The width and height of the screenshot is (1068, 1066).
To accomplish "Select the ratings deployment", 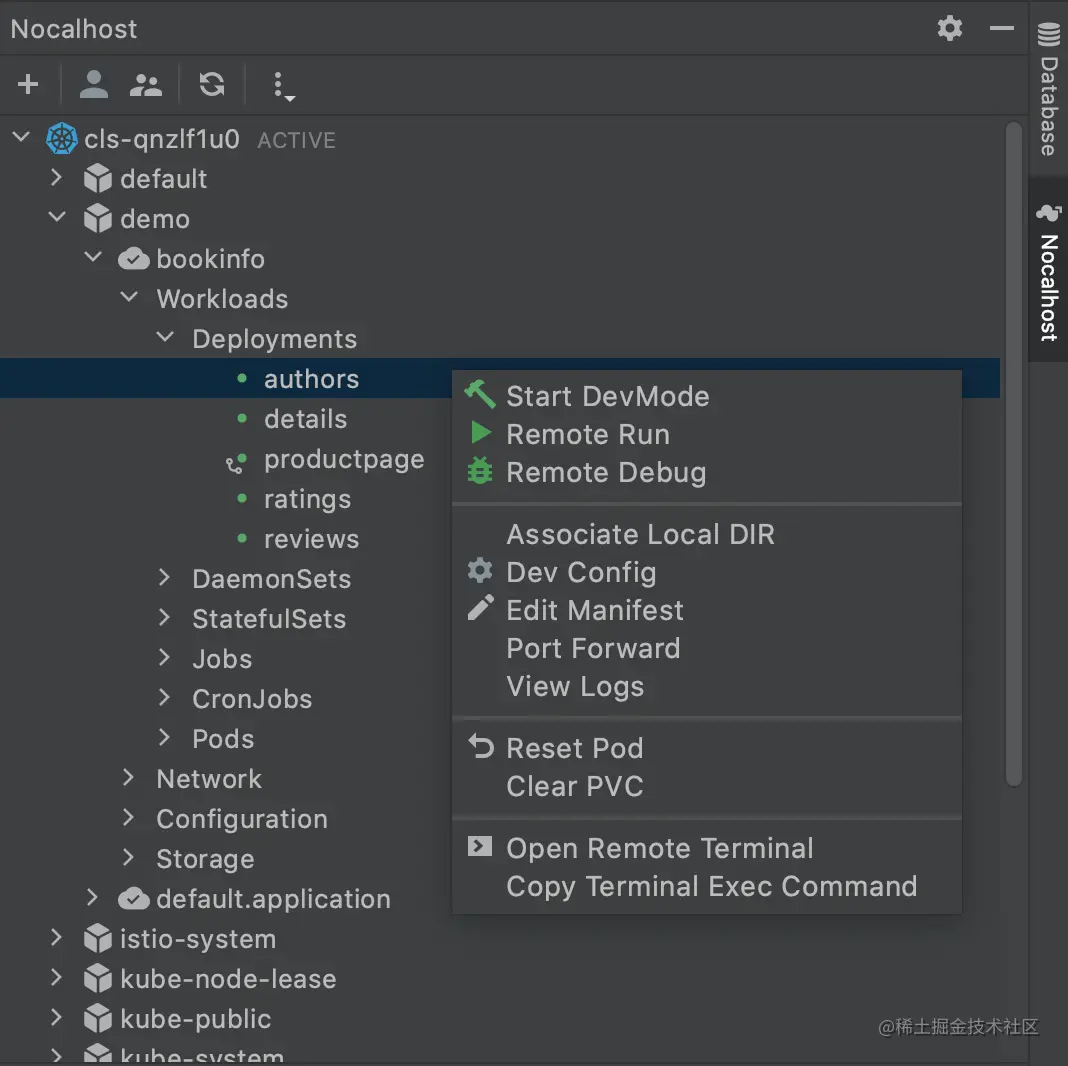I will point(307,499).
